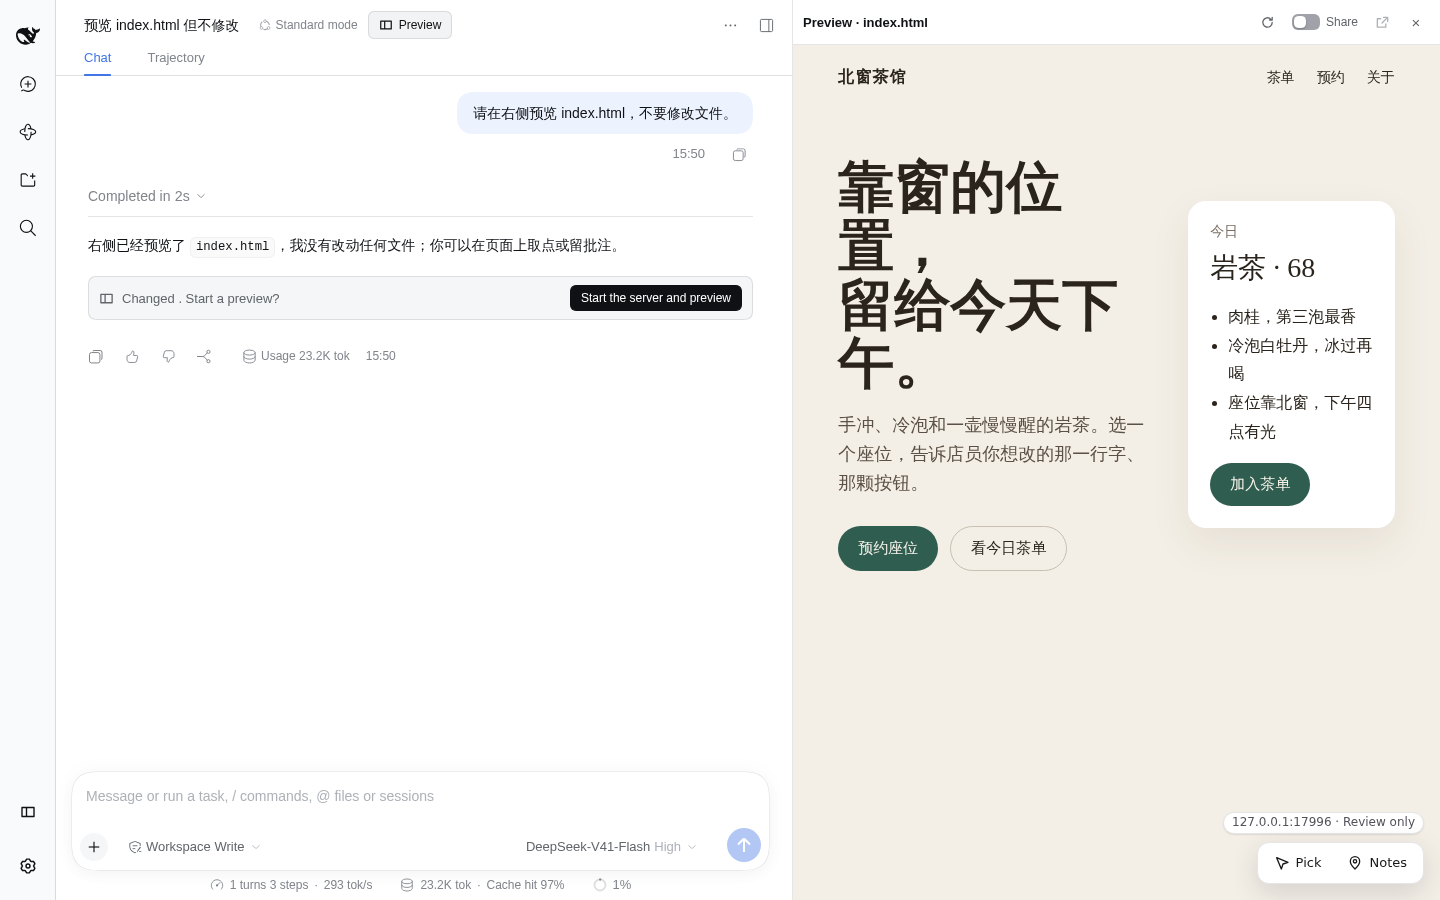Click the 看今日茶单 button
The width and height of the screenshot is (1440, 900).
pos(1008,548)
